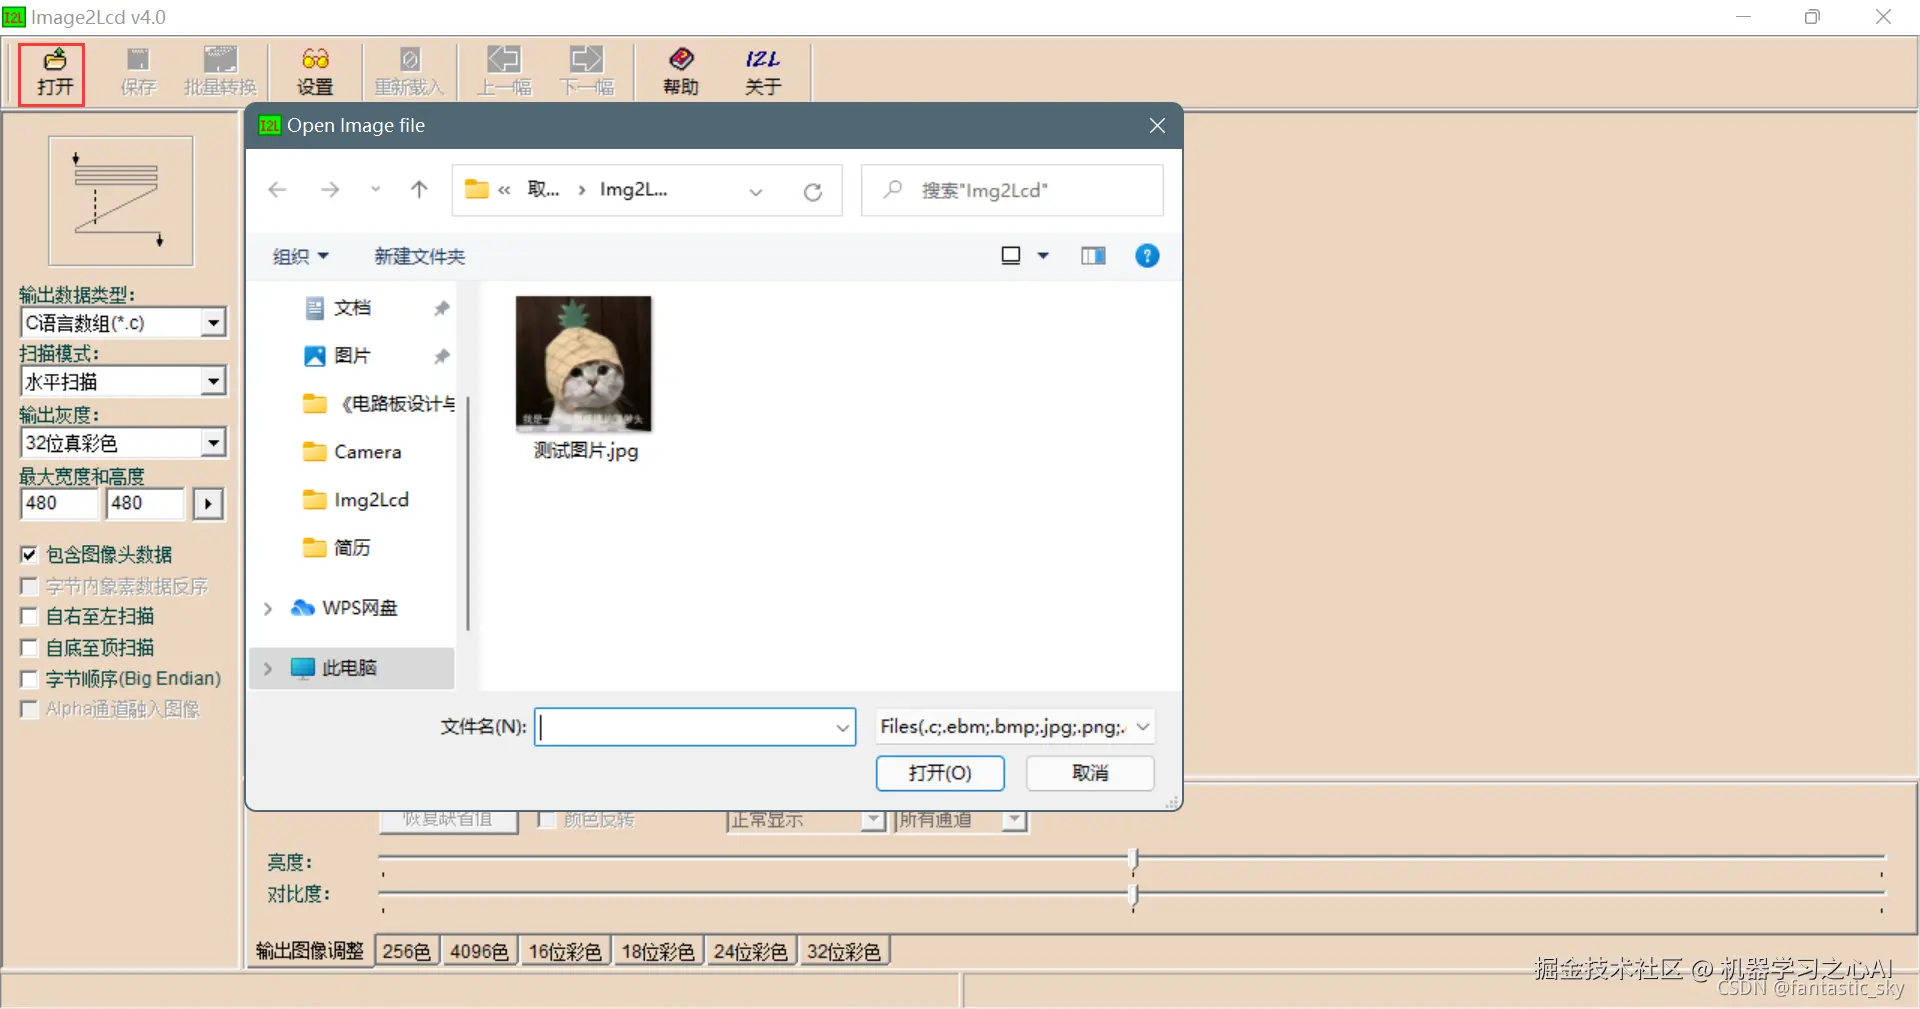Click the 帮助 help toolbar icon
This screenshot has height=1009, width=1920.
coord(681,73)
